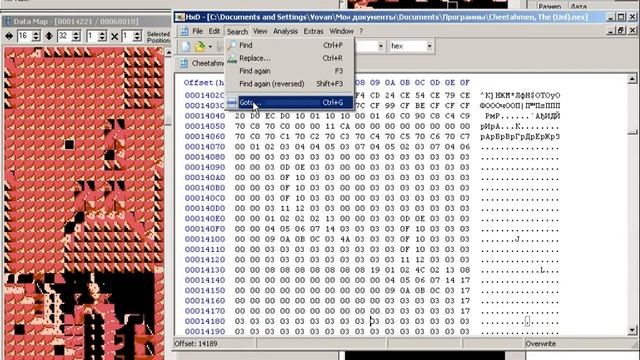Close the open Search menu
The width and height of the screenshot is (640, 360).
237,31
